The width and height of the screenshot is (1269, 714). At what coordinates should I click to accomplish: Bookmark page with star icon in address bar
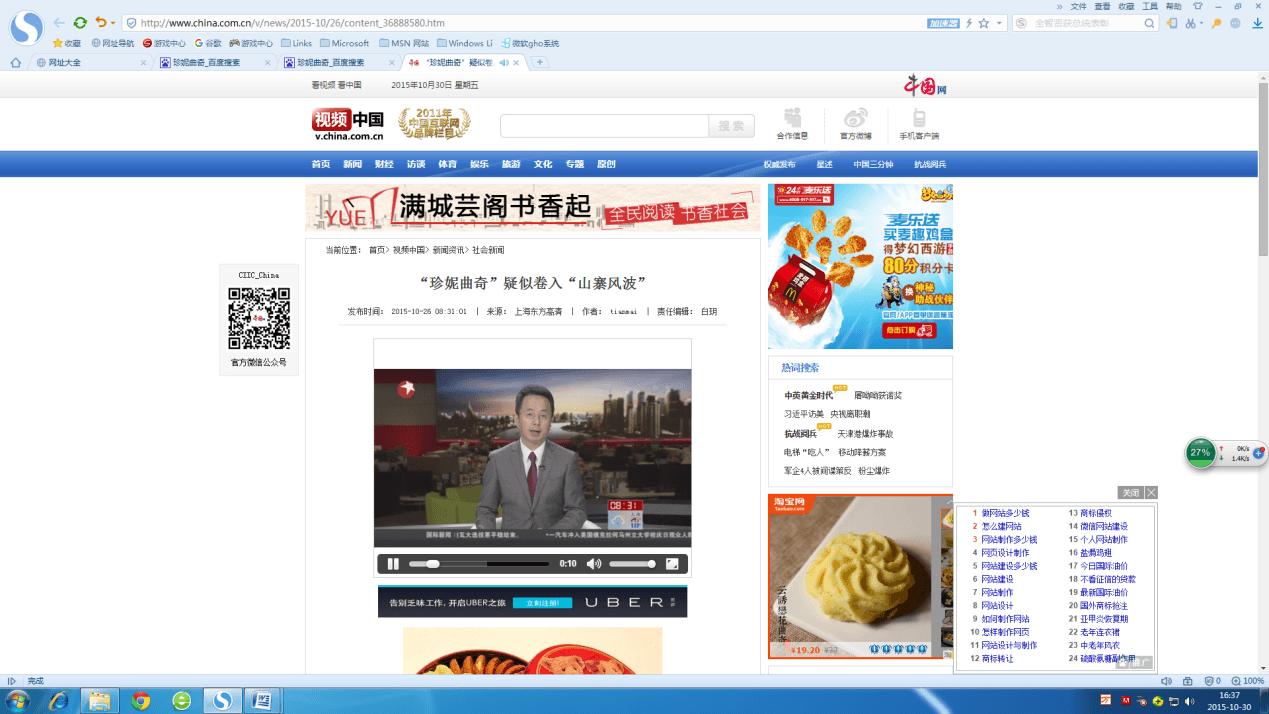[x=984, y=23]
